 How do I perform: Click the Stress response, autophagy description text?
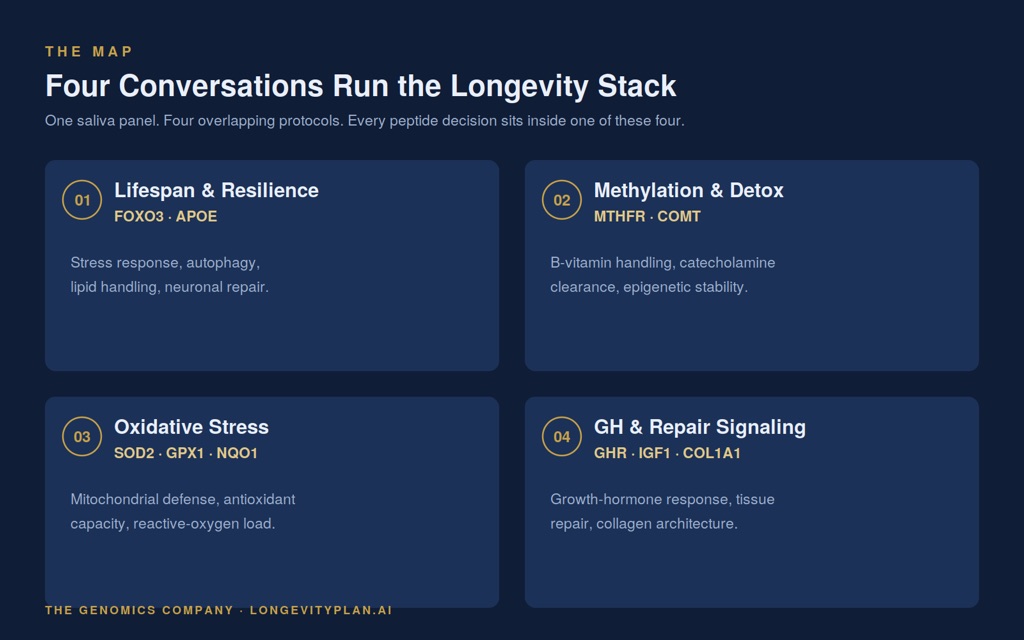tap(170, 275)
